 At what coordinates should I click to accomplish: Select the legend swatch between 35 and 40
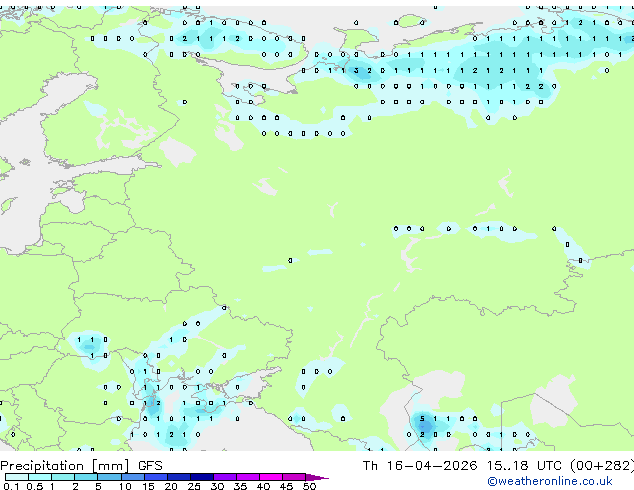(247, 477)
